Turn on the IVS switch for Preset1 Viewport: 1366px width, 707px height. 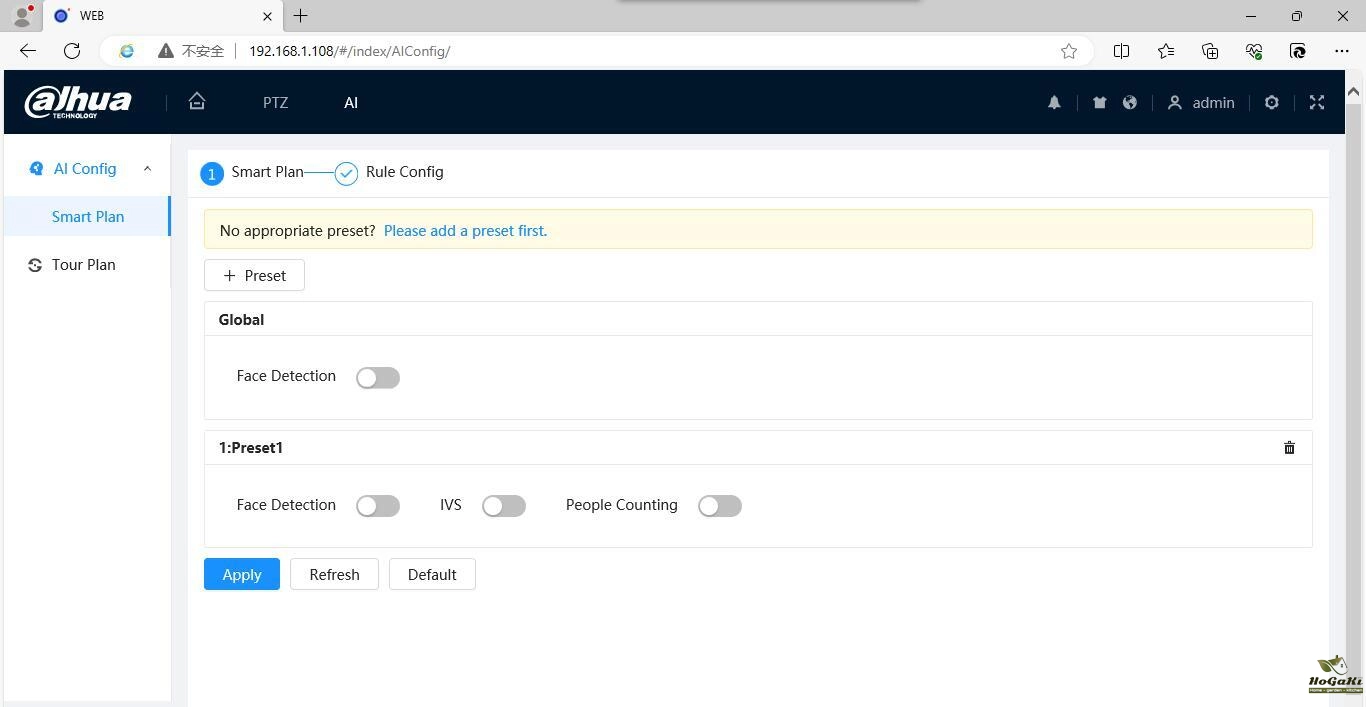click(504, 506)
